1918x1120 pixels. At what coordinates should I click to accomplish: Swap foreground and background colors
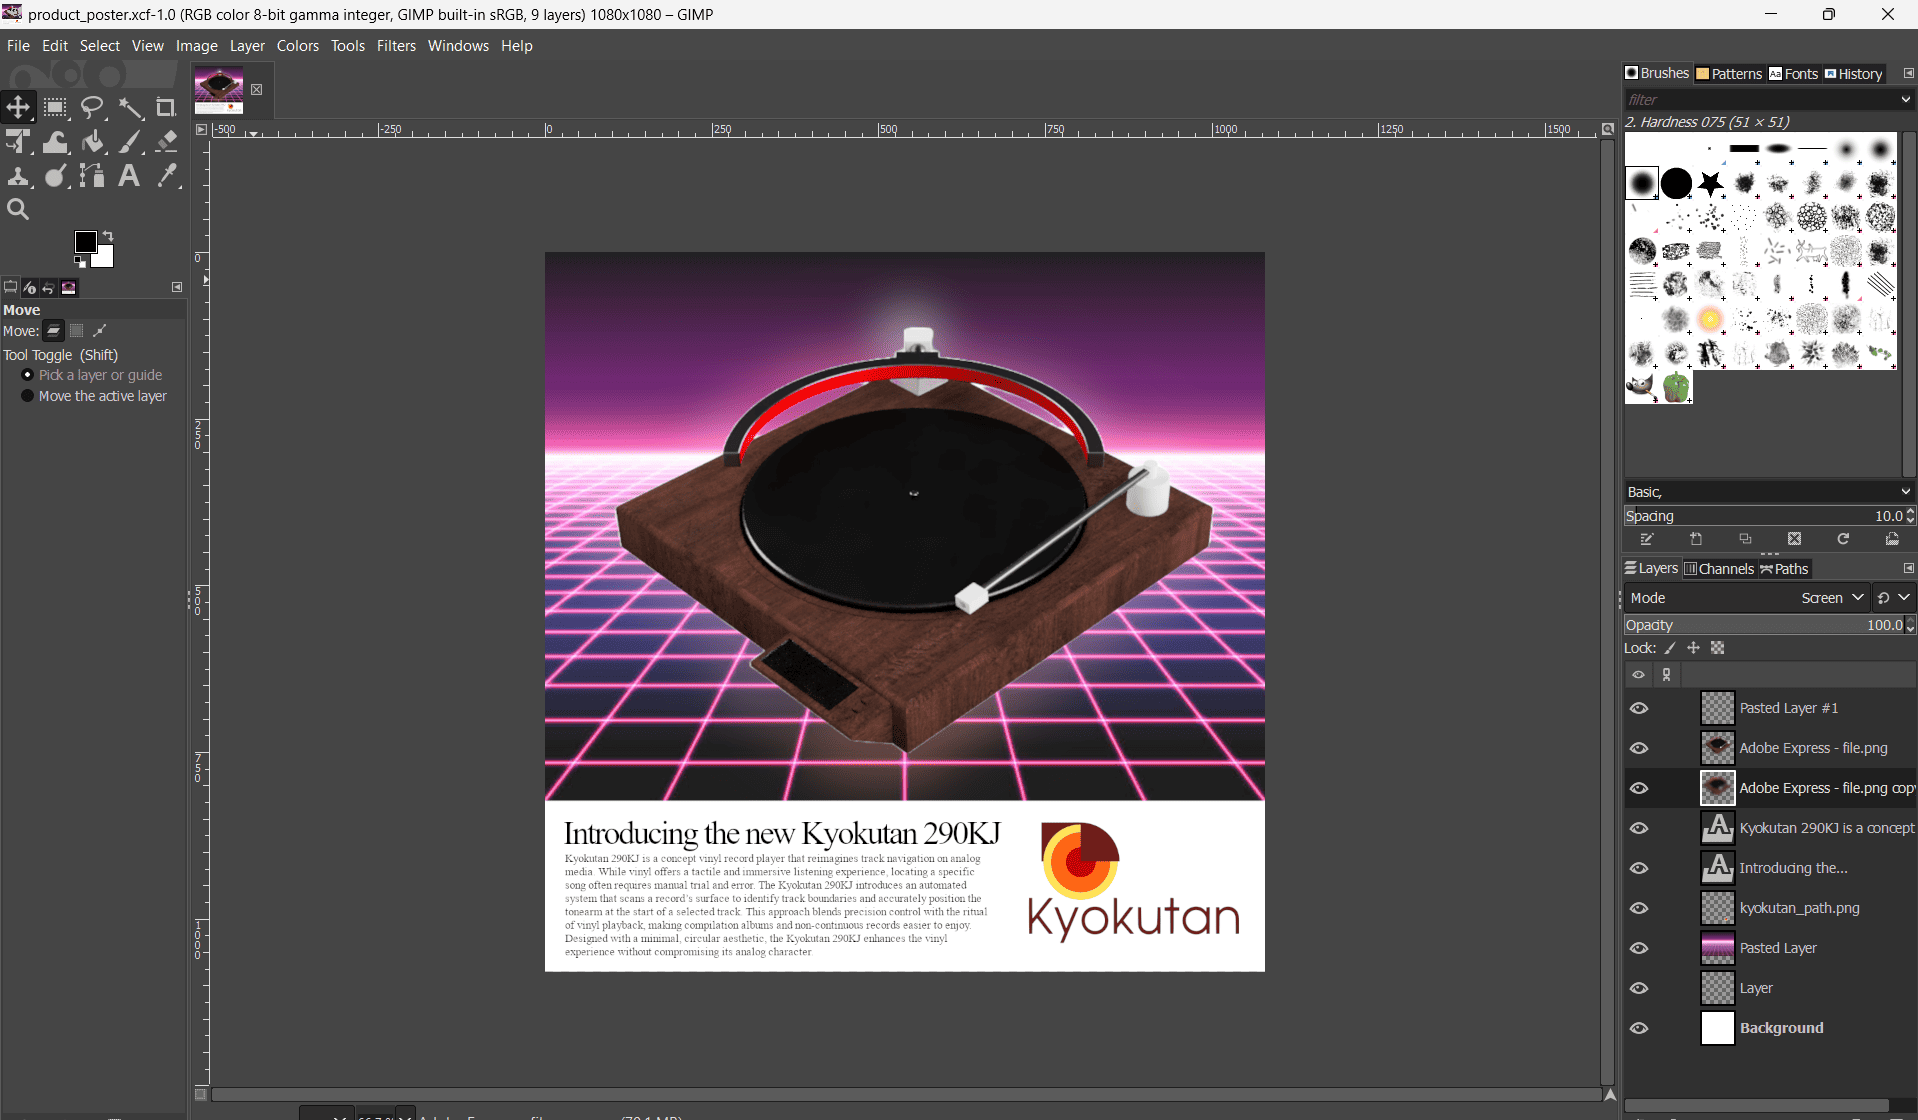(107, 235)
